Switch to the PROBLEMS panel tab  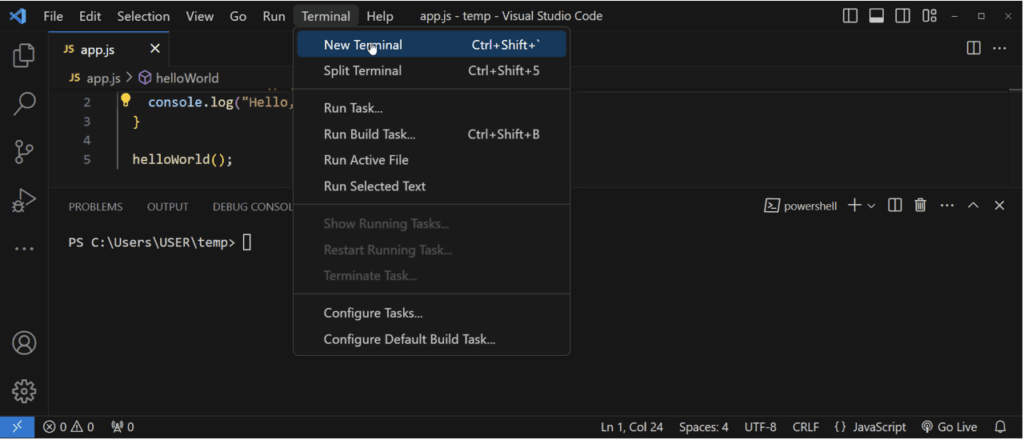click(x=96, y=207)
